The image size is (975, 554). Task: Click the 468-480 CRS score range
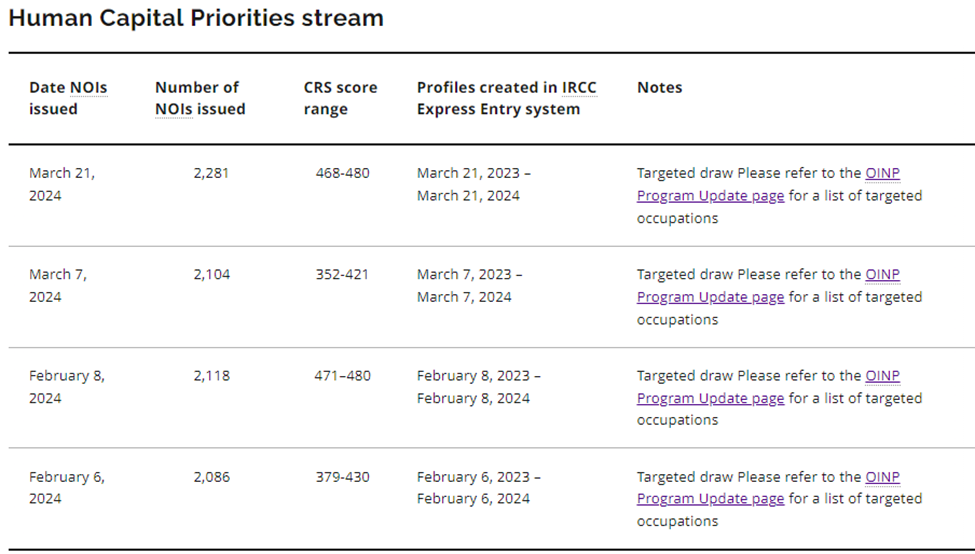click(x=342, y=173)
